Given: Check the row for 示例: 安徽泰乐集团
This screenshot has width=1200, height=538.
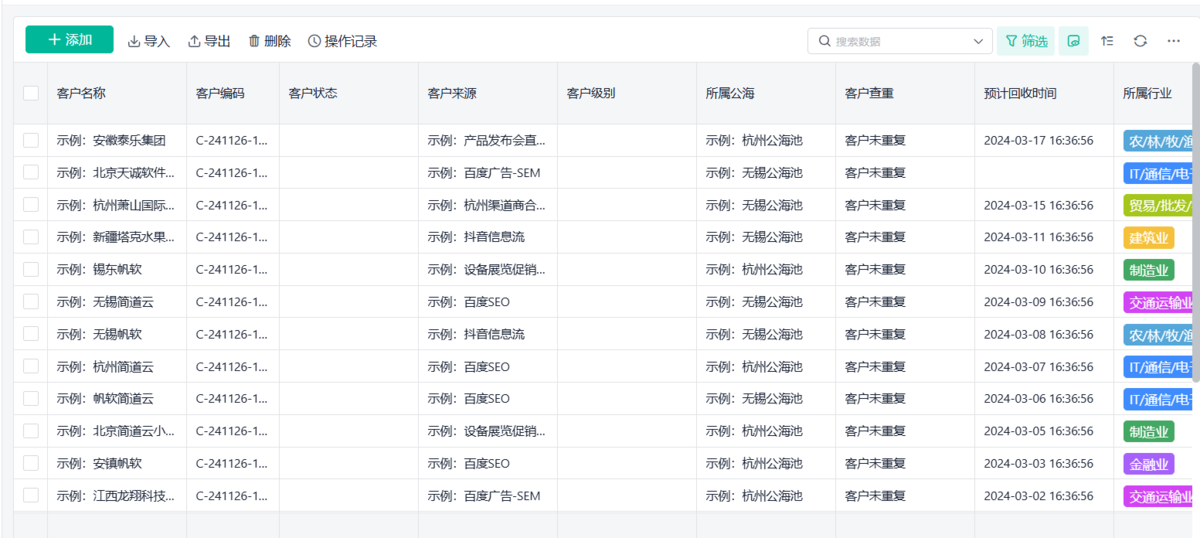Looking at the screenshot, I should [31, 140].
